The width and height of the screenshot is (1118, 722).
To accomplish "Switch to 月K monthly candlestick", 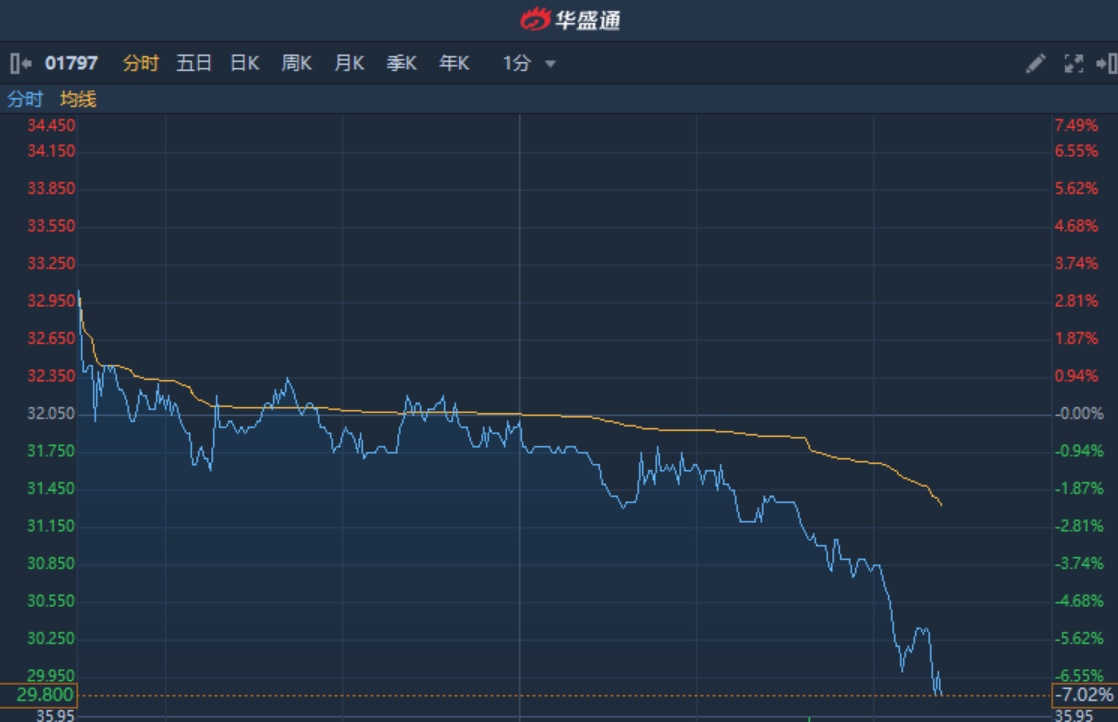I will (349, 63).
